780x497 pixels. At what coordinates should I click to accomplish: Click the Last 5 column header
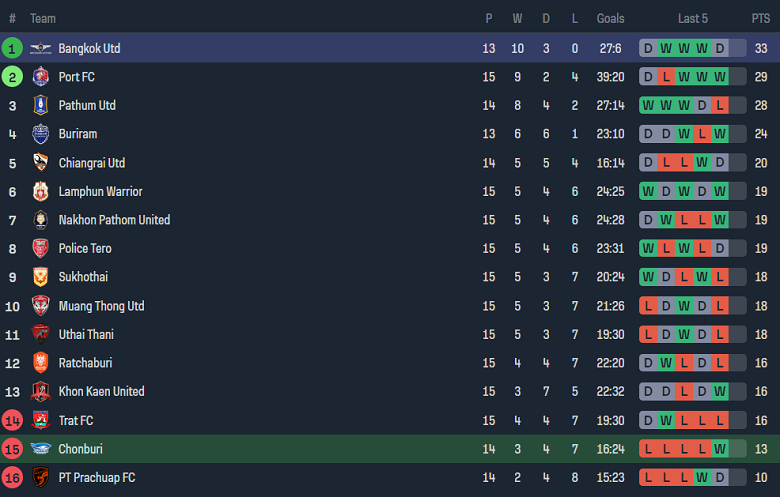tap(693, 18)
